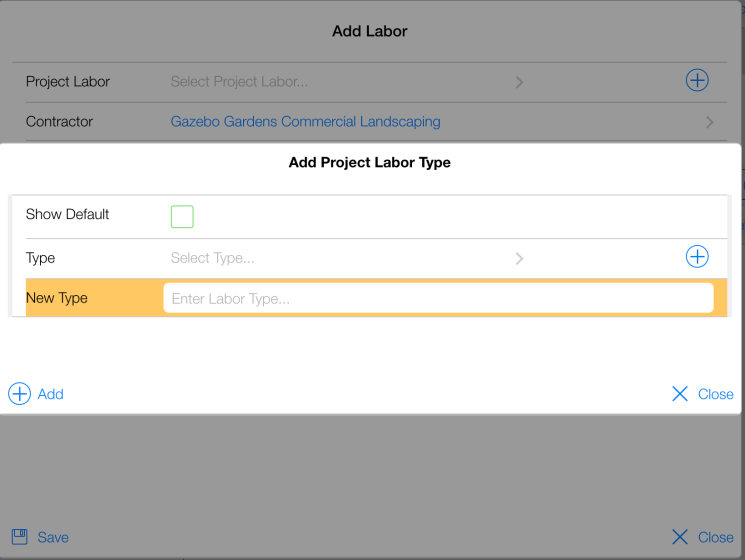Click the X icon in the bottom bar
This screenshot has width=745, height=560.
click(x=680, y=537)
